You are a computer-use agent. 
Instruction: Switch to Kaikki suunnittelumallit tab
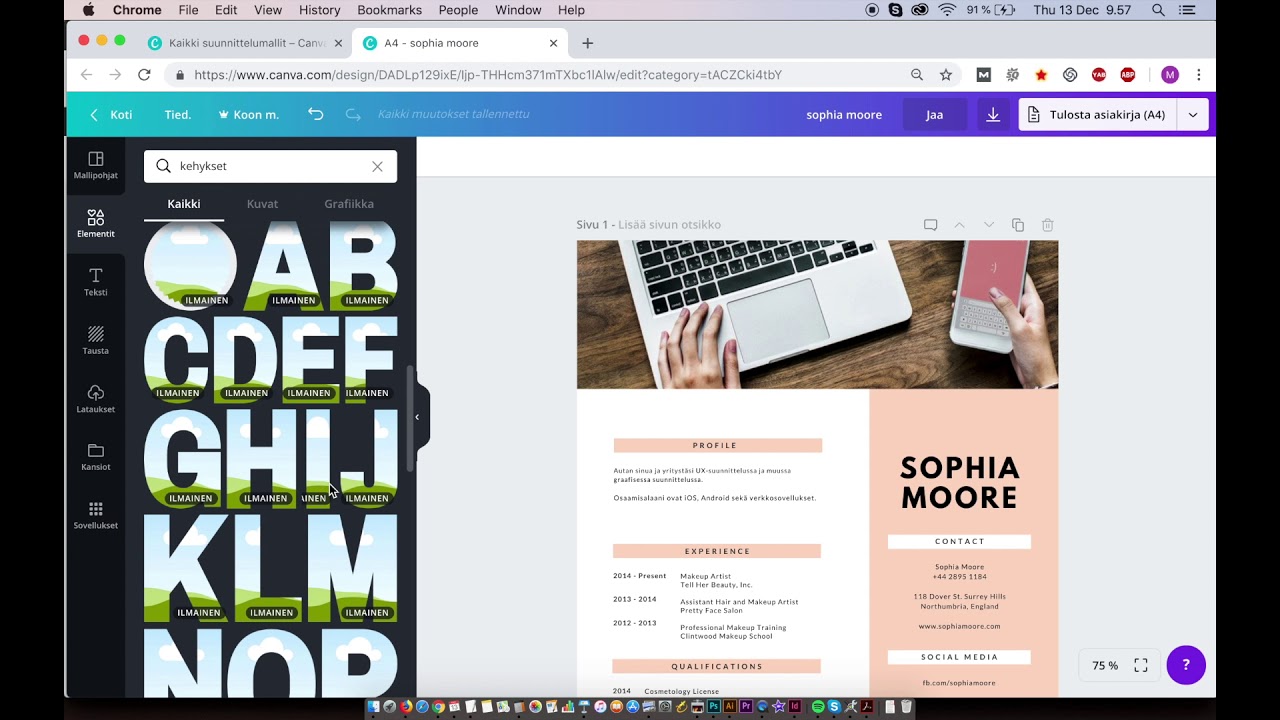[245, 43]
